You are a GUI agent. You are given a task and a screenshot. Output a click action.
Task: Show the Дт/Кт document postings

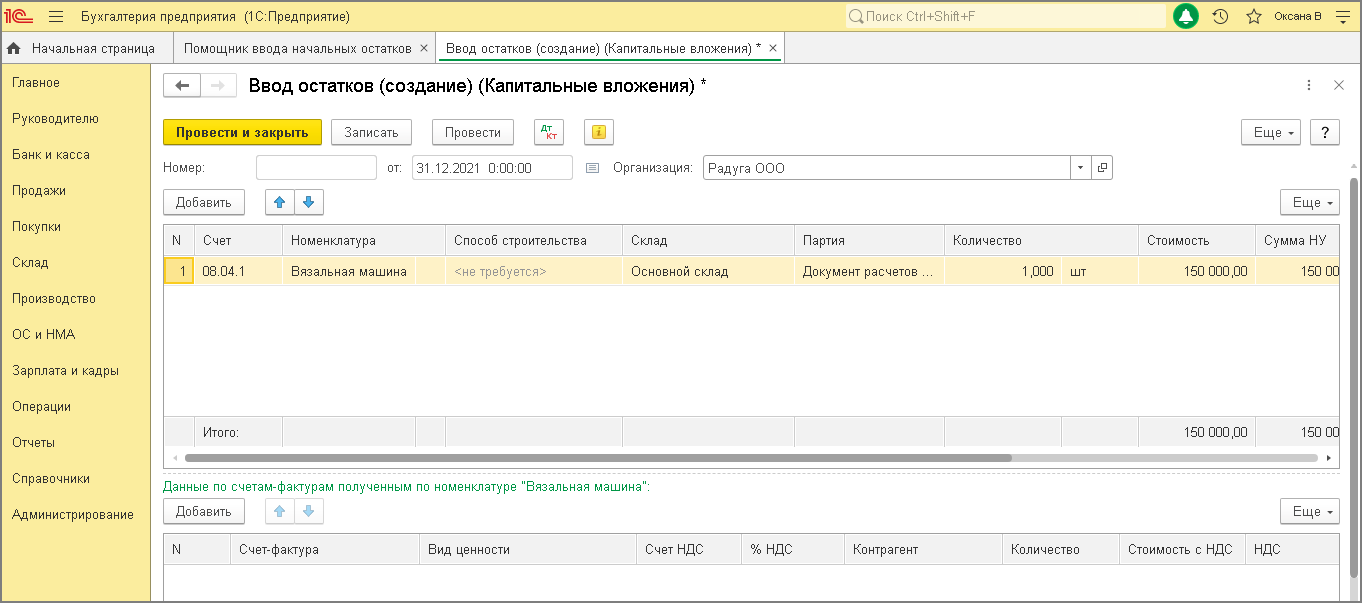(549, 132)
